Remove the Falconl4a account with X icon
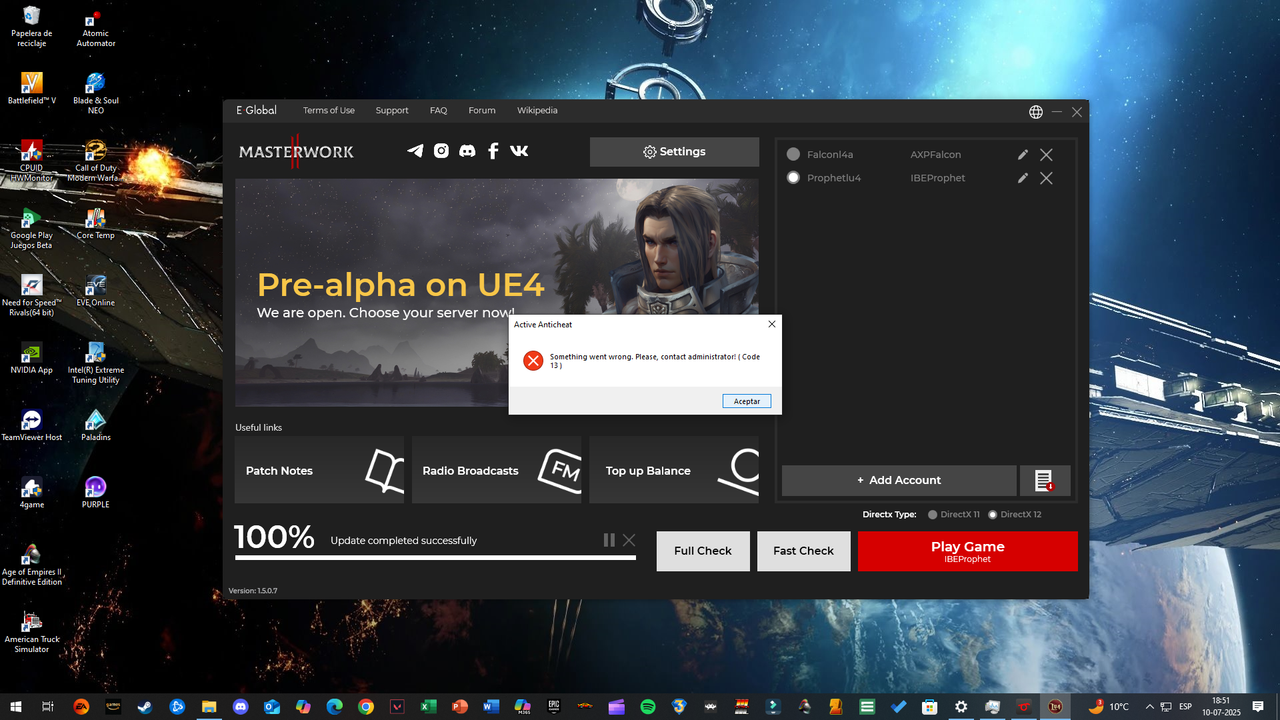The width and height of the screenshot is (1280, 720). (1046, 155)
